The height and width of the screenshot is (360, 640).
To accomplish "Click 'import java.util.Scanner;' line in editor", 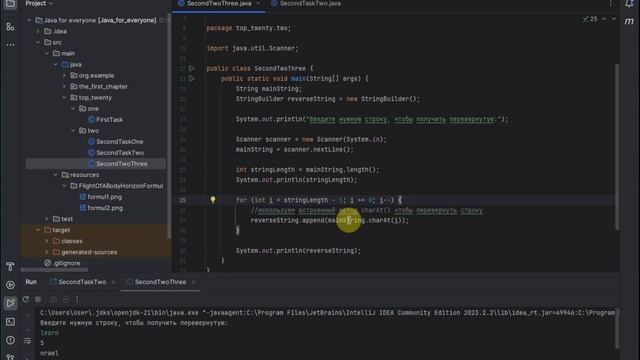I will [x=252, y=48].
